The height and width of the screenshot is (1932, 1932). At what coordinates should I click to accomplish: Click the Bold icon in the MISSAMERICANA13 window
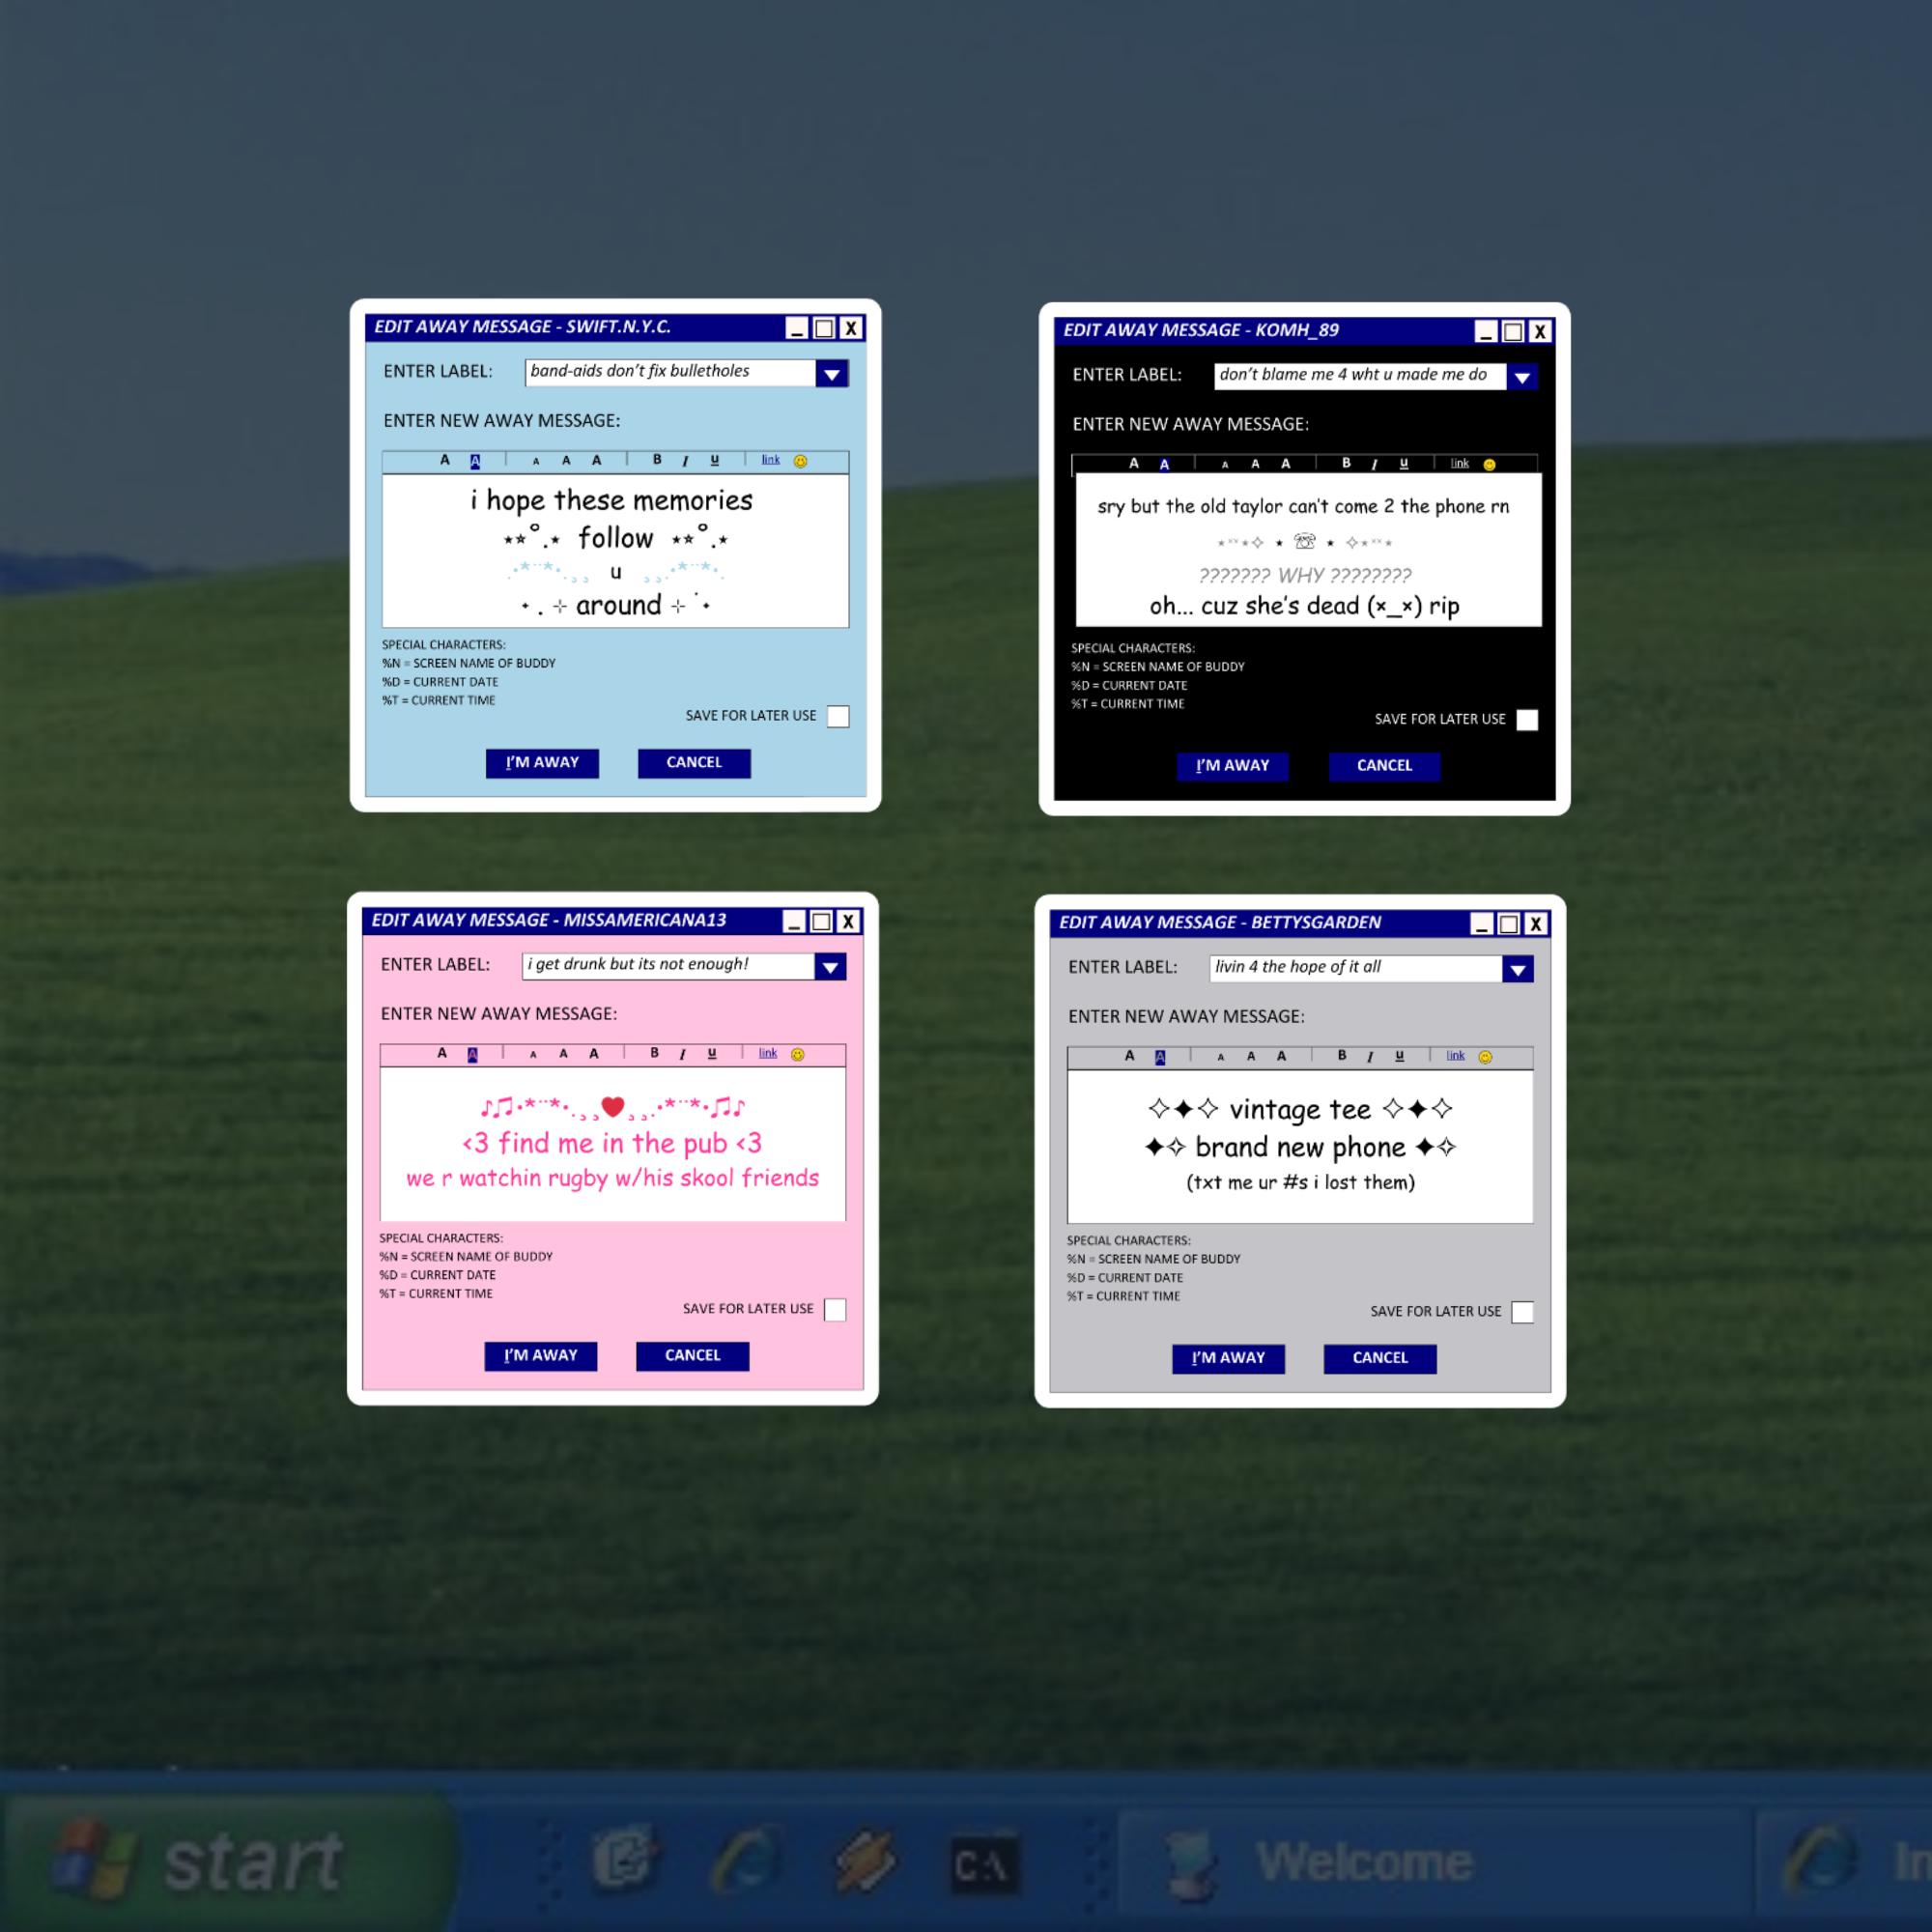[654, 1053]
